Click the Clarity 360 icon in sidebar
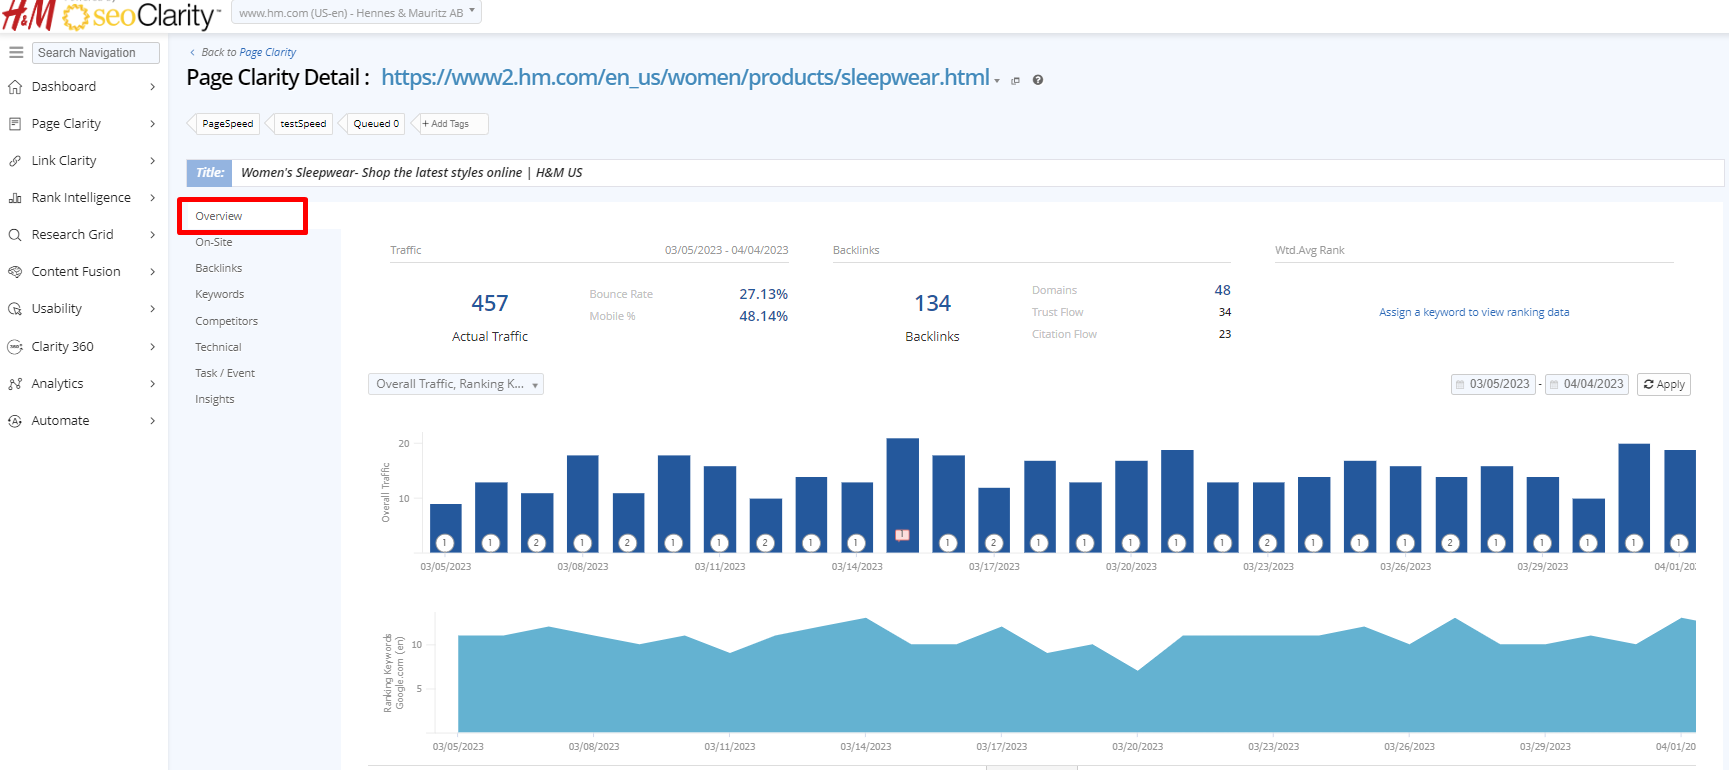The width and height of the screenshot is (1729, 770). [x=15, y=347]
